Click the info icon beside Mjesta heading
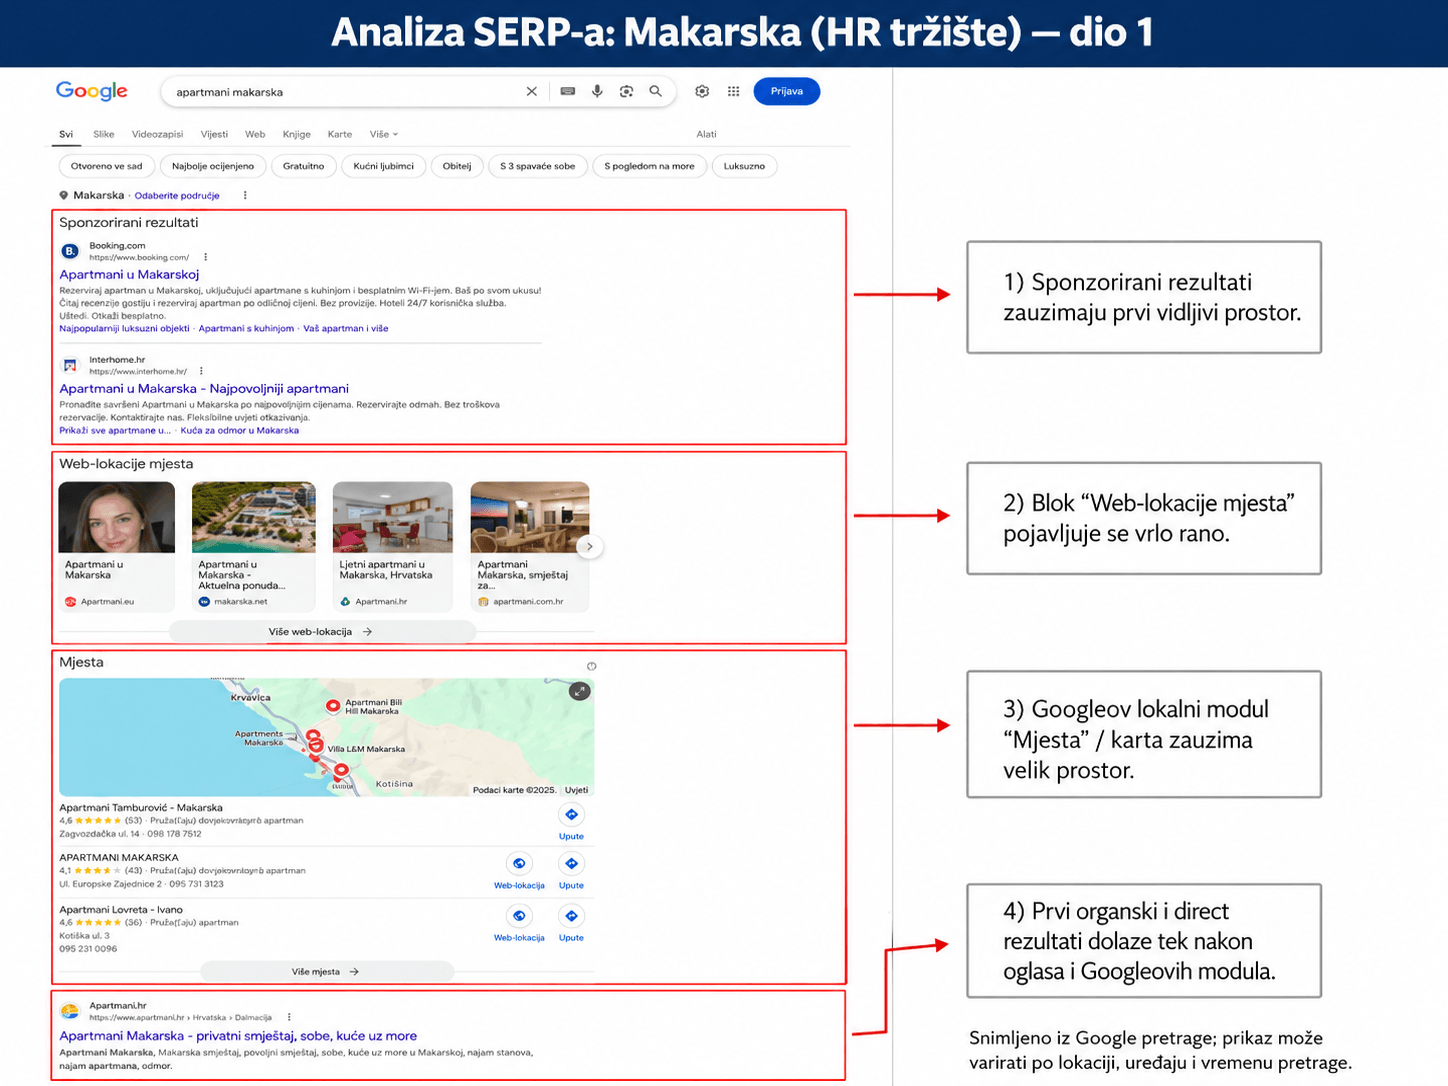The height and width of the screenshot is (1086, 1448). tap(592, 666)
